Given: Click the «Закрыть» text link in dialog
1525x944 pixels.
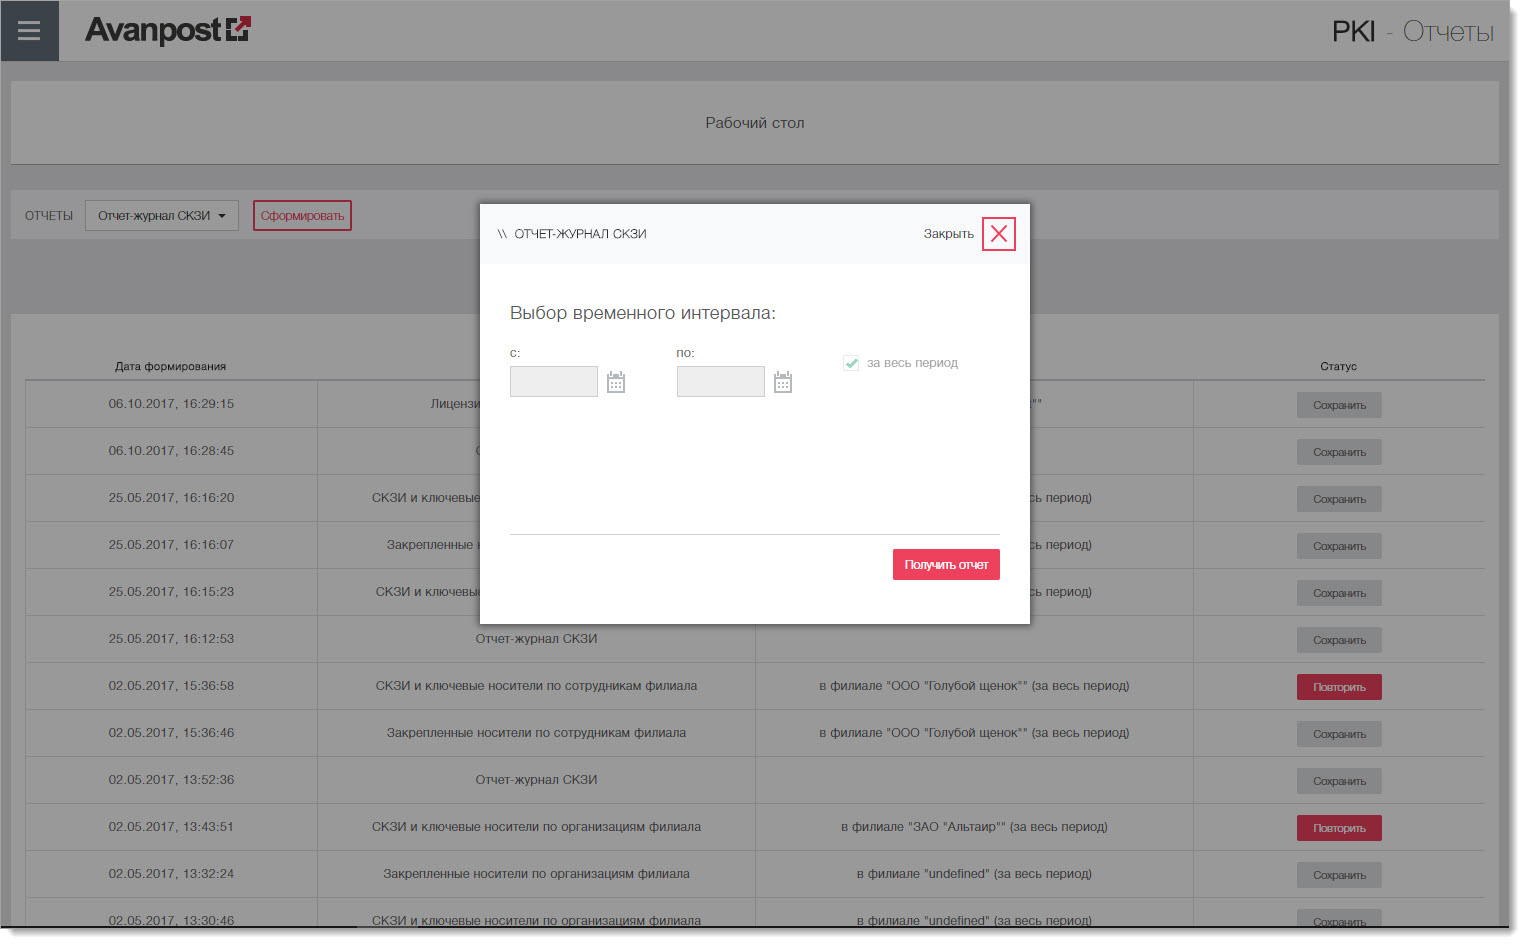Looking at the screenshot, I should point(948,234).
